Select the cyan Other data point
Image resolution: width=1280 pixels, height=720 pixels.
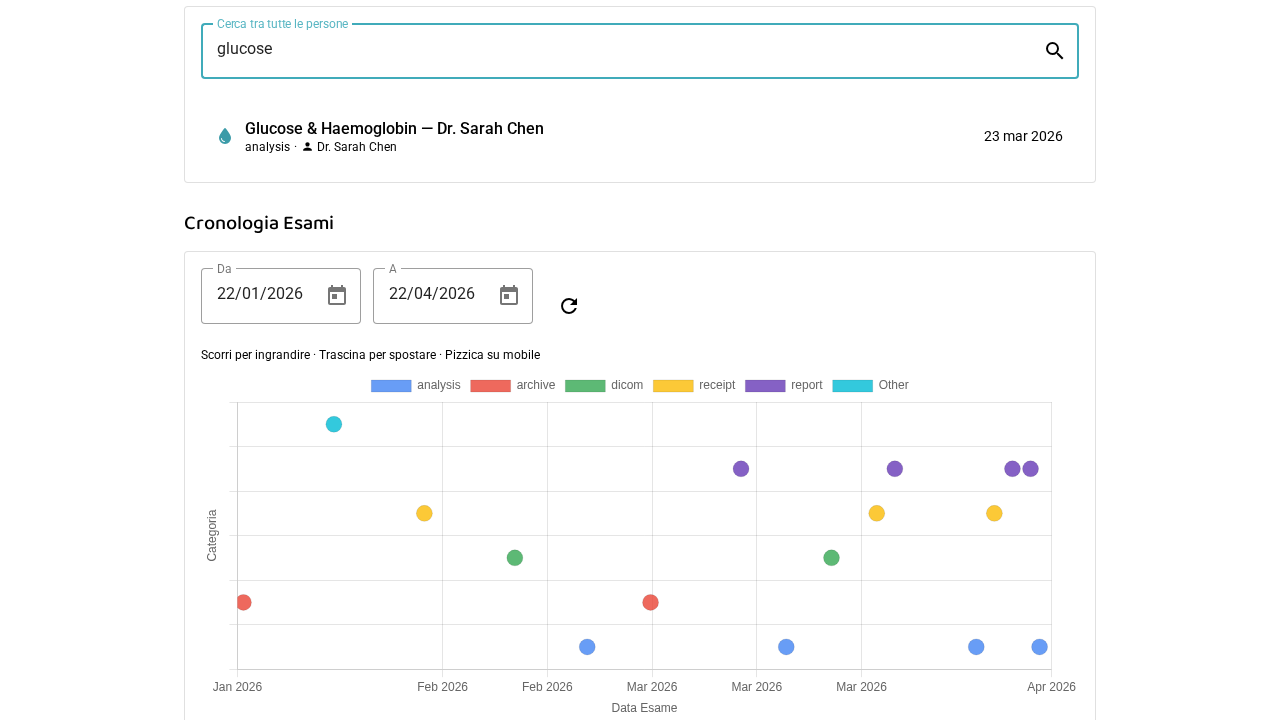click(334, 424)
